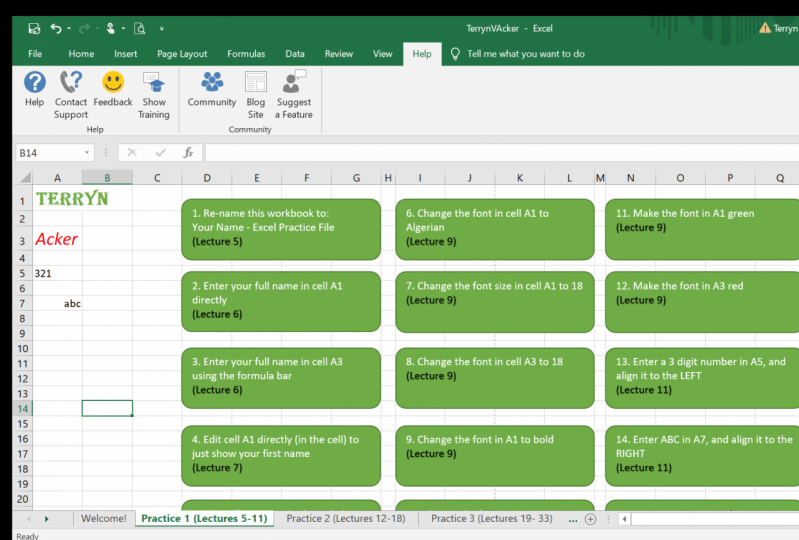Open Practice 2 (Lectures 12-18) sheet tab
Screen dimensions: 799x540
(345, 519)
